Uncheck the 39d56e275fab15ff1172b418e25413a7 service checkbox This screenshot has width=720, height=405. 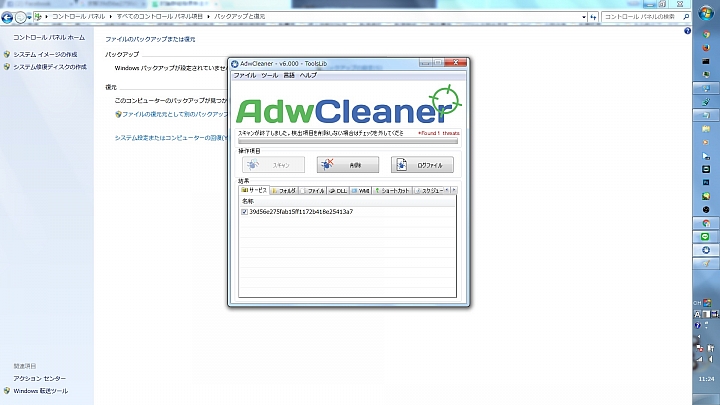click(244, 212)
